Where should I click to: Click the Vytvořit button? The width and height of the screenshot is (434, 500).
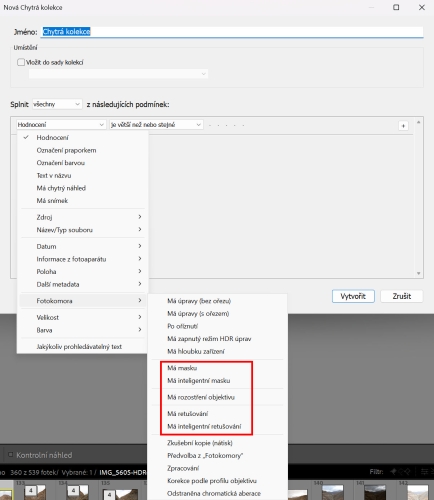353,296
